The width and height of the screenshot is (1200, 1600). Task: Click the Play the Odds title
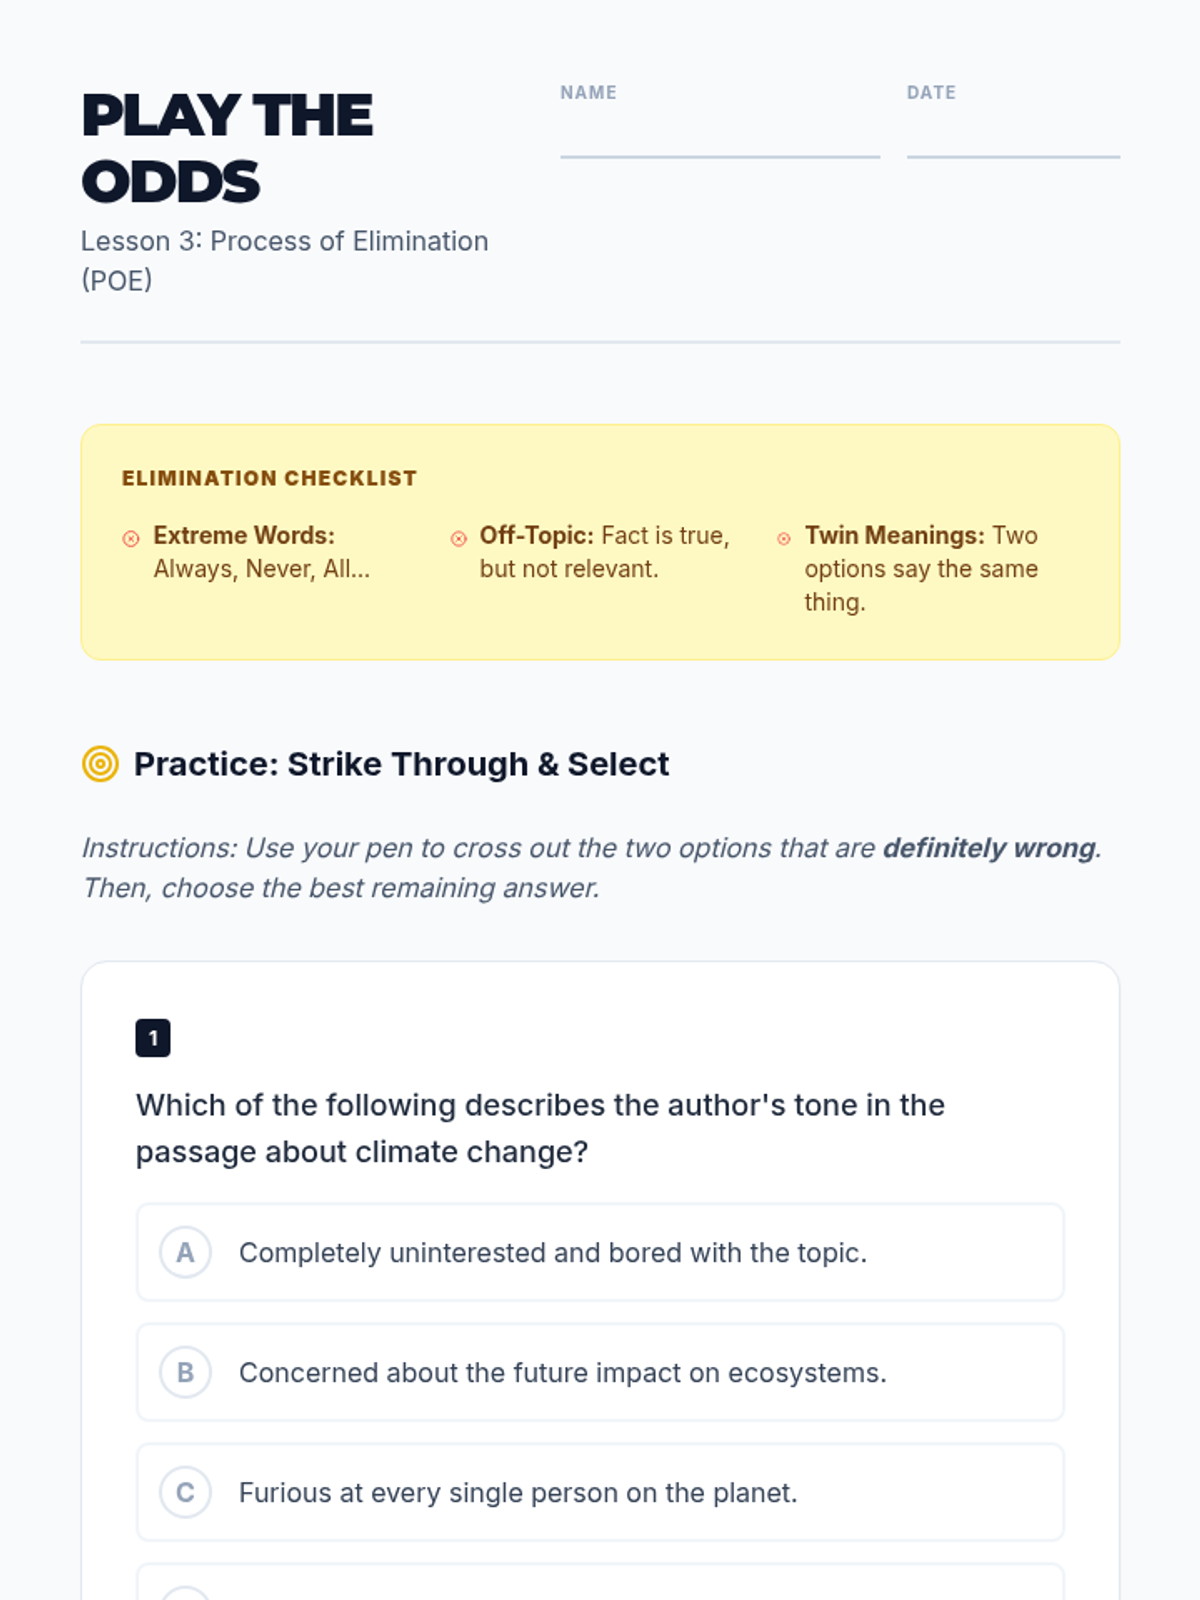pyautogui.click(x=228, y=148)
